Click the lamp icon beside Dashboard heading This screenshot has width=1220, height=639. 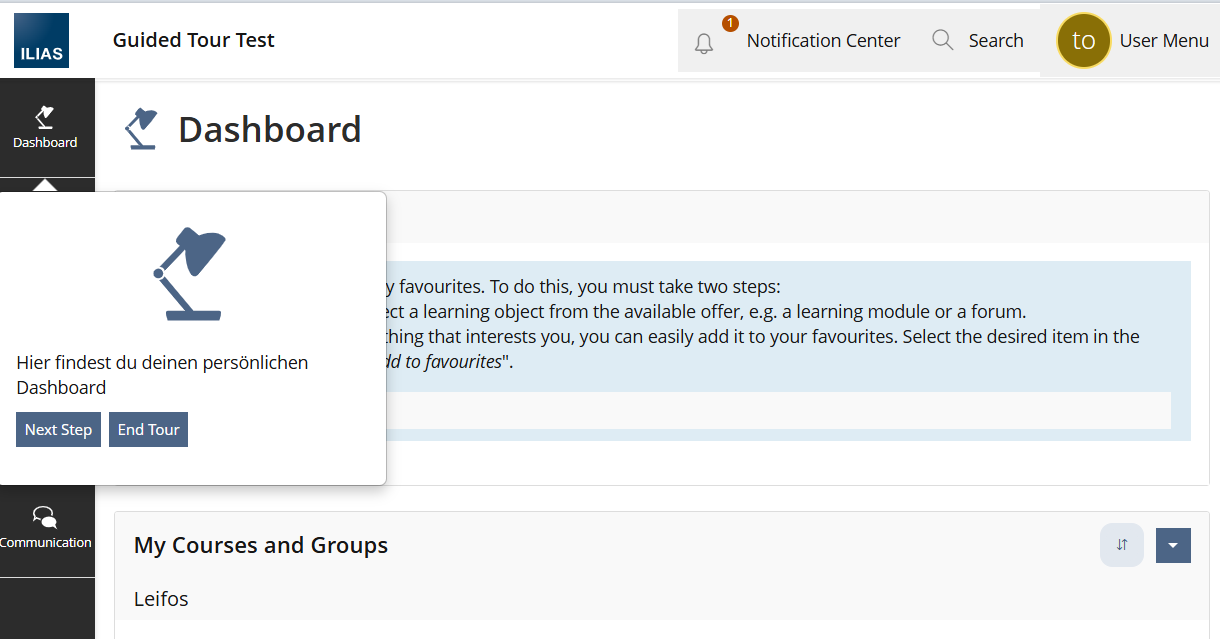click(x=141, y=129)
